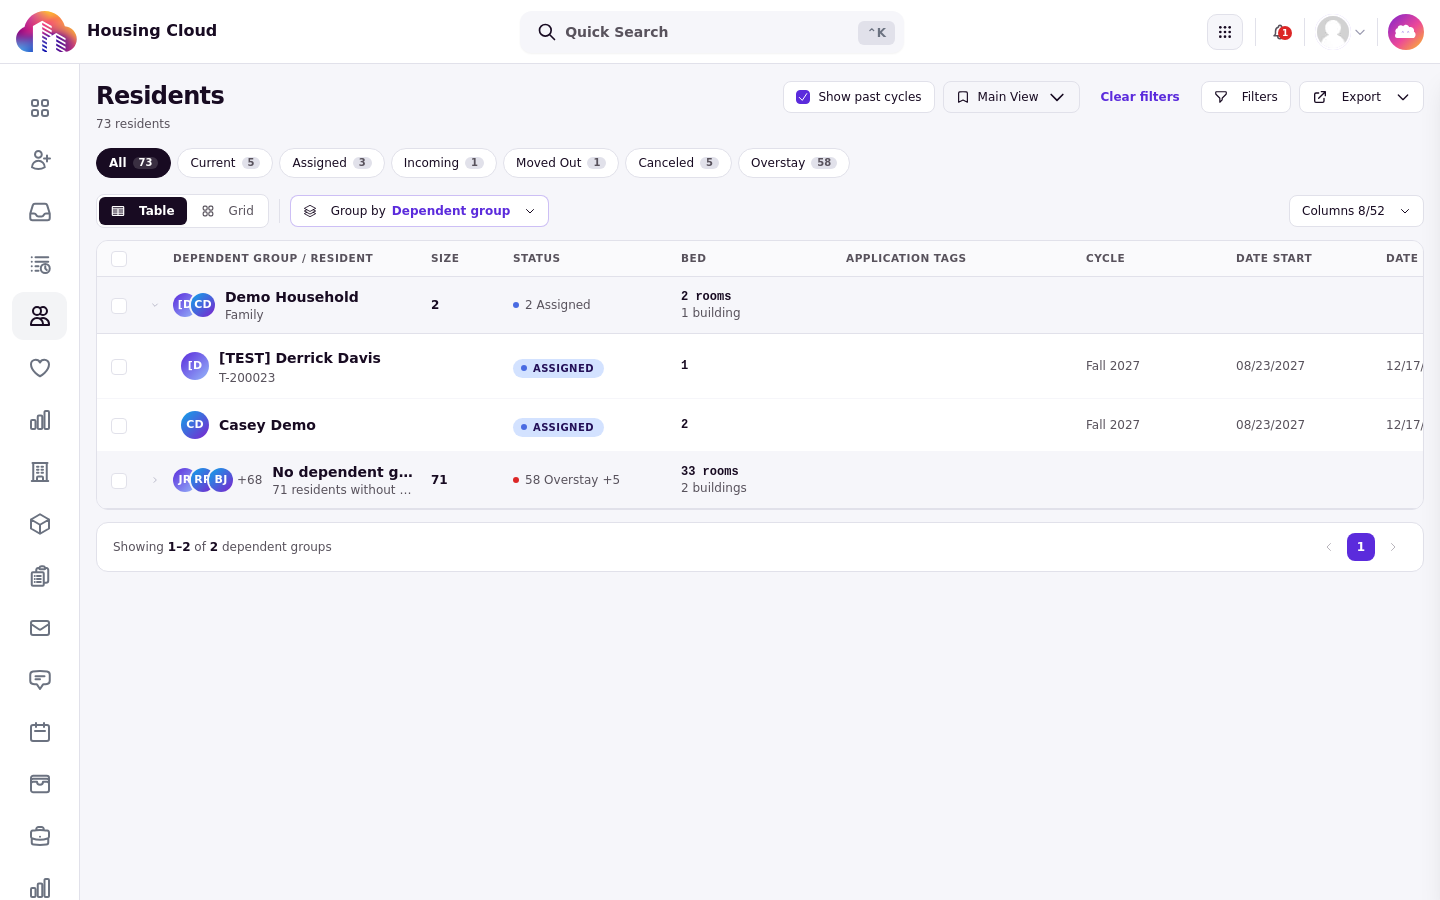Screen dimensions: 1440x900
Task: Open the clipboard icon in sidebar
Action: click(x=40, y=576)
